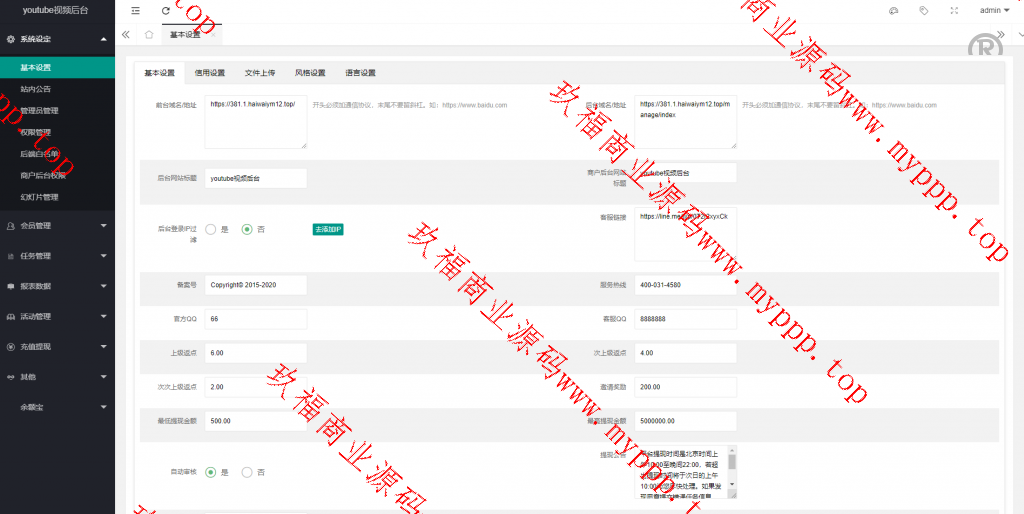
Task: Open 站内公告 in the sidebar
Action: [x=35, y=89]
